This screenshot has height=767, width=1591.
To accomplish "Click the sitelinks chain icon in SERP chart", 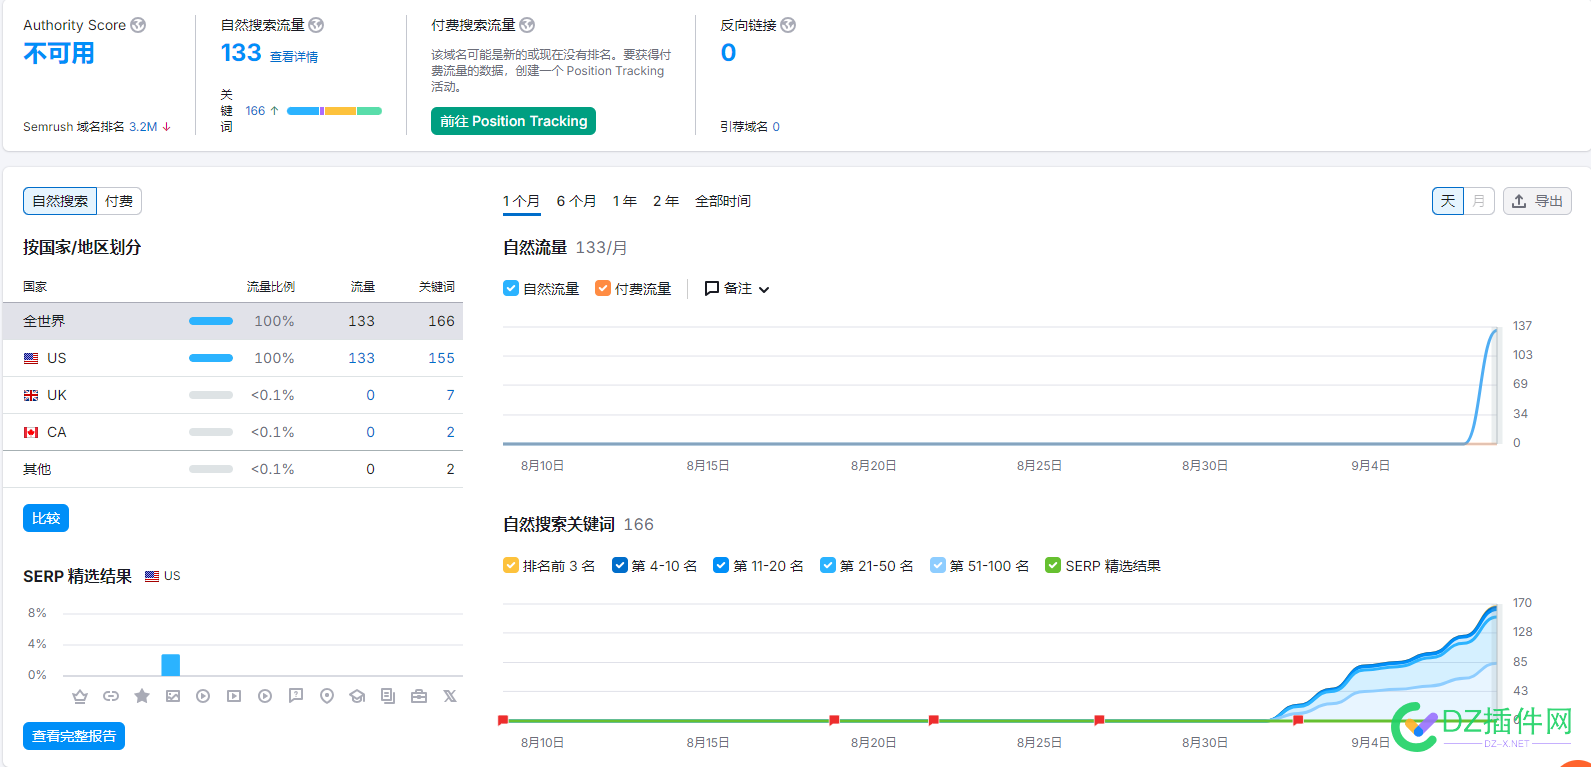I will 111,696.
